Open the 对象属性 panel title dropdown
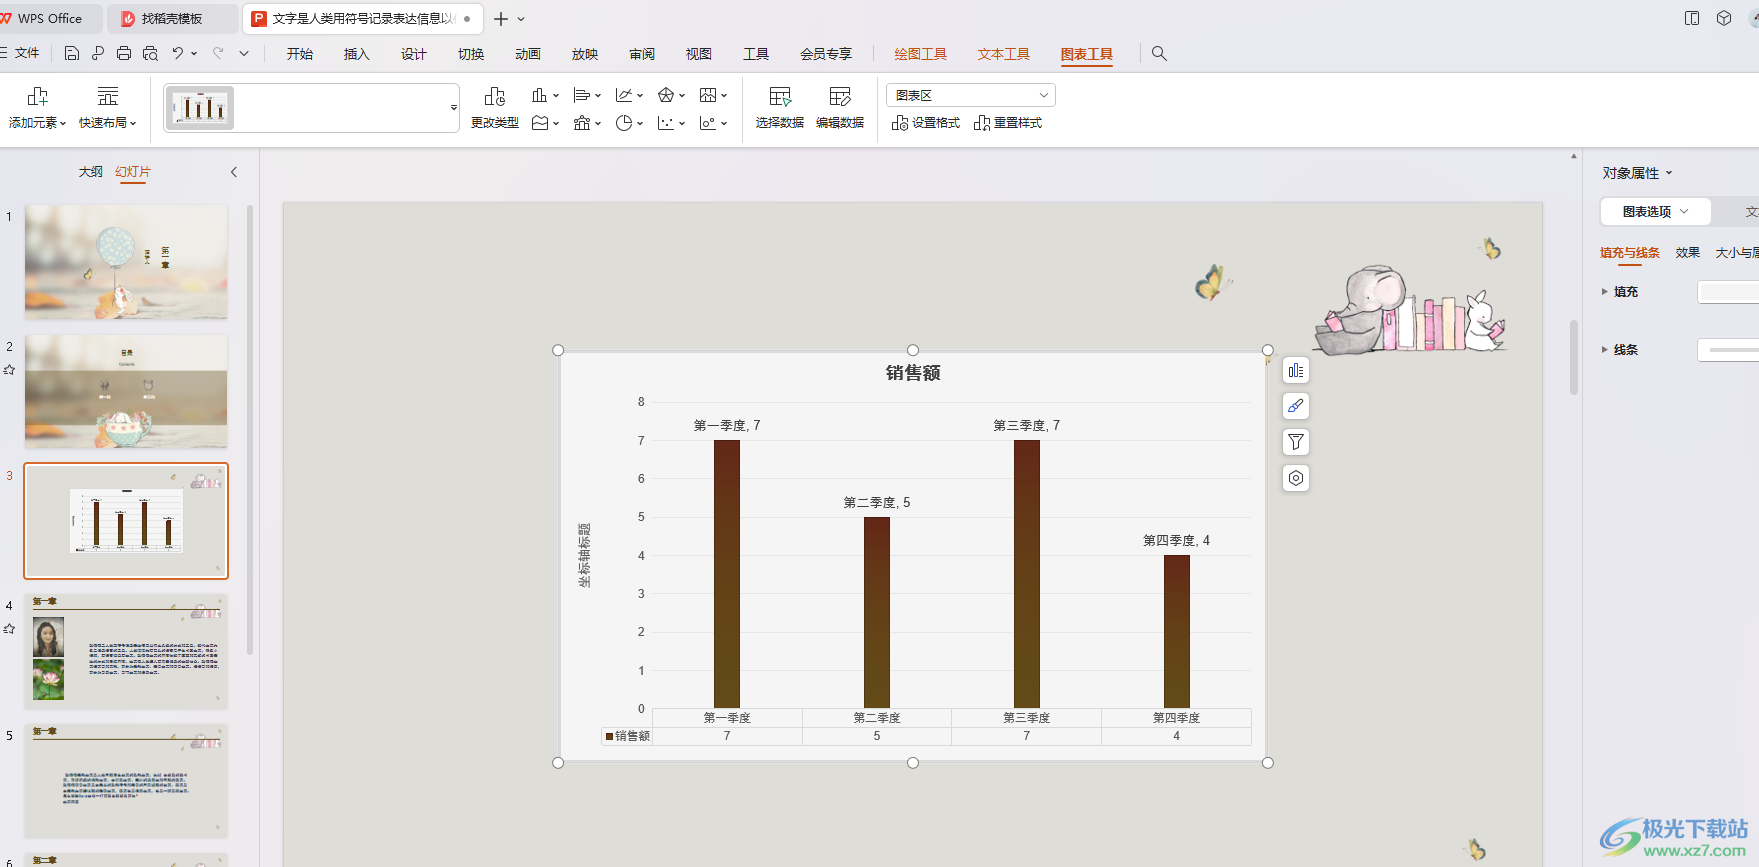The image size is (1759, 867). 1637,173
